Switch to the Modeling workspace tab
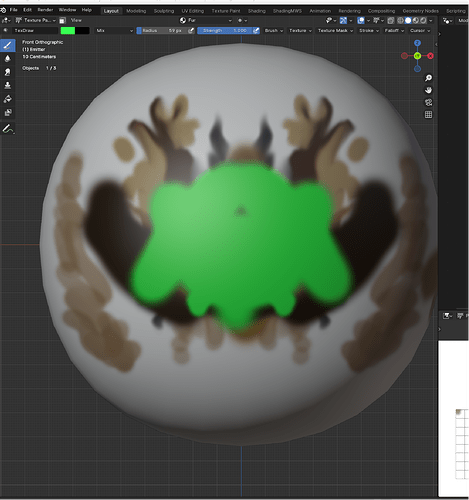Screen dimensions: 469x500 coord(136,11)
